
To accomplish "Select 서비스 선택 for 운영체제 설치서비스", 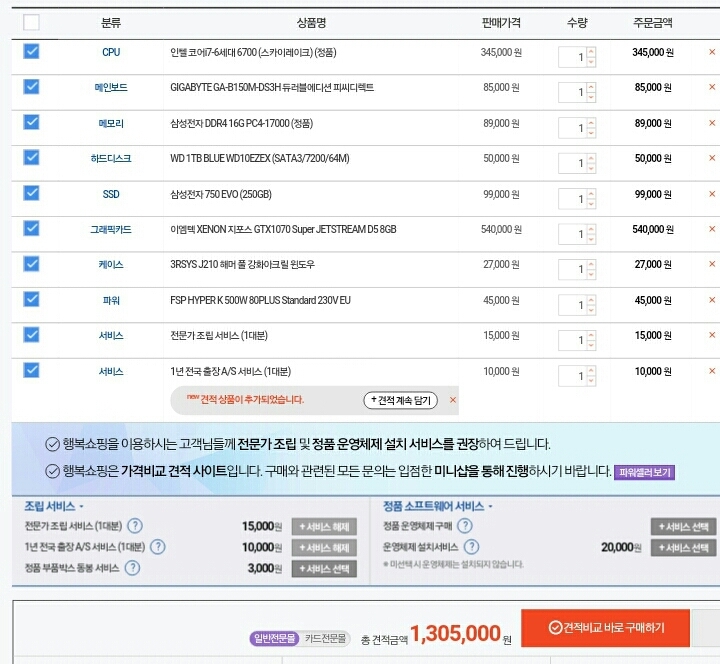I will 684,548.
